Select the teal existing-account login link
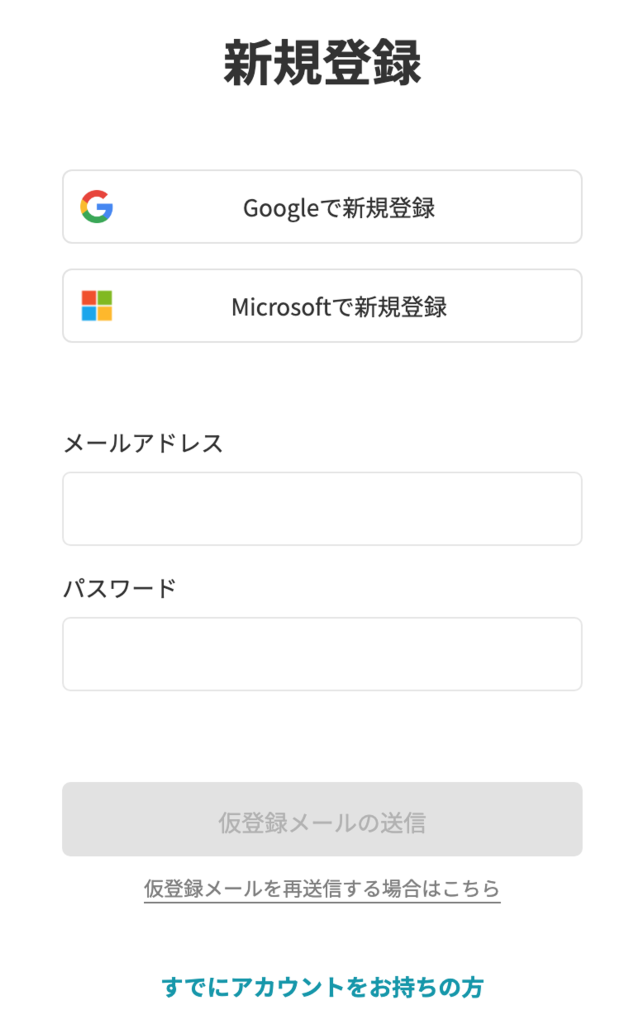 click(x=322, y=988)
